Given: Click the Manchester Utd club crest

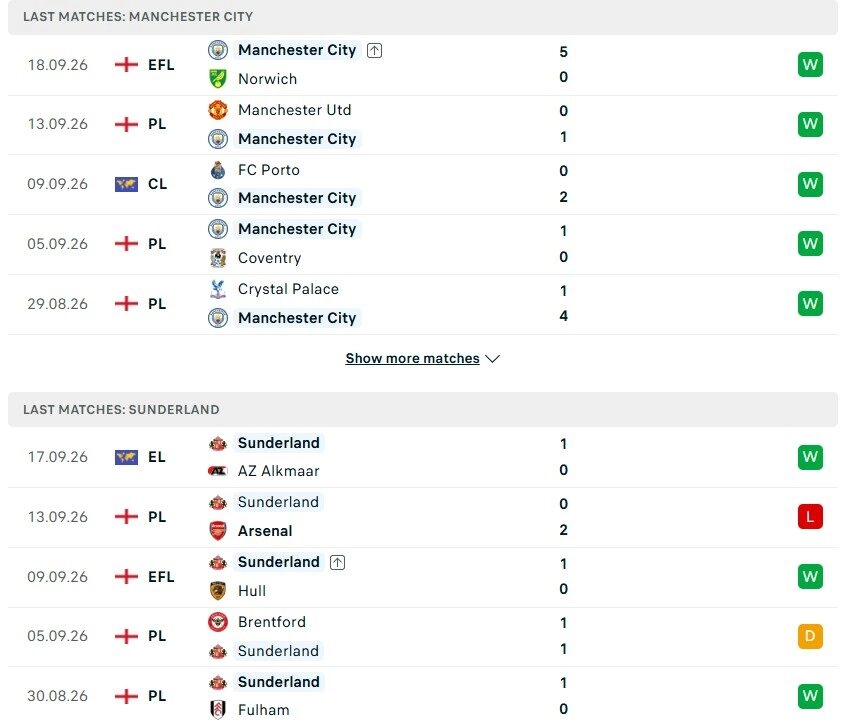Looking at the screenshot, I should pyautogui.click(x=218, y=110).
